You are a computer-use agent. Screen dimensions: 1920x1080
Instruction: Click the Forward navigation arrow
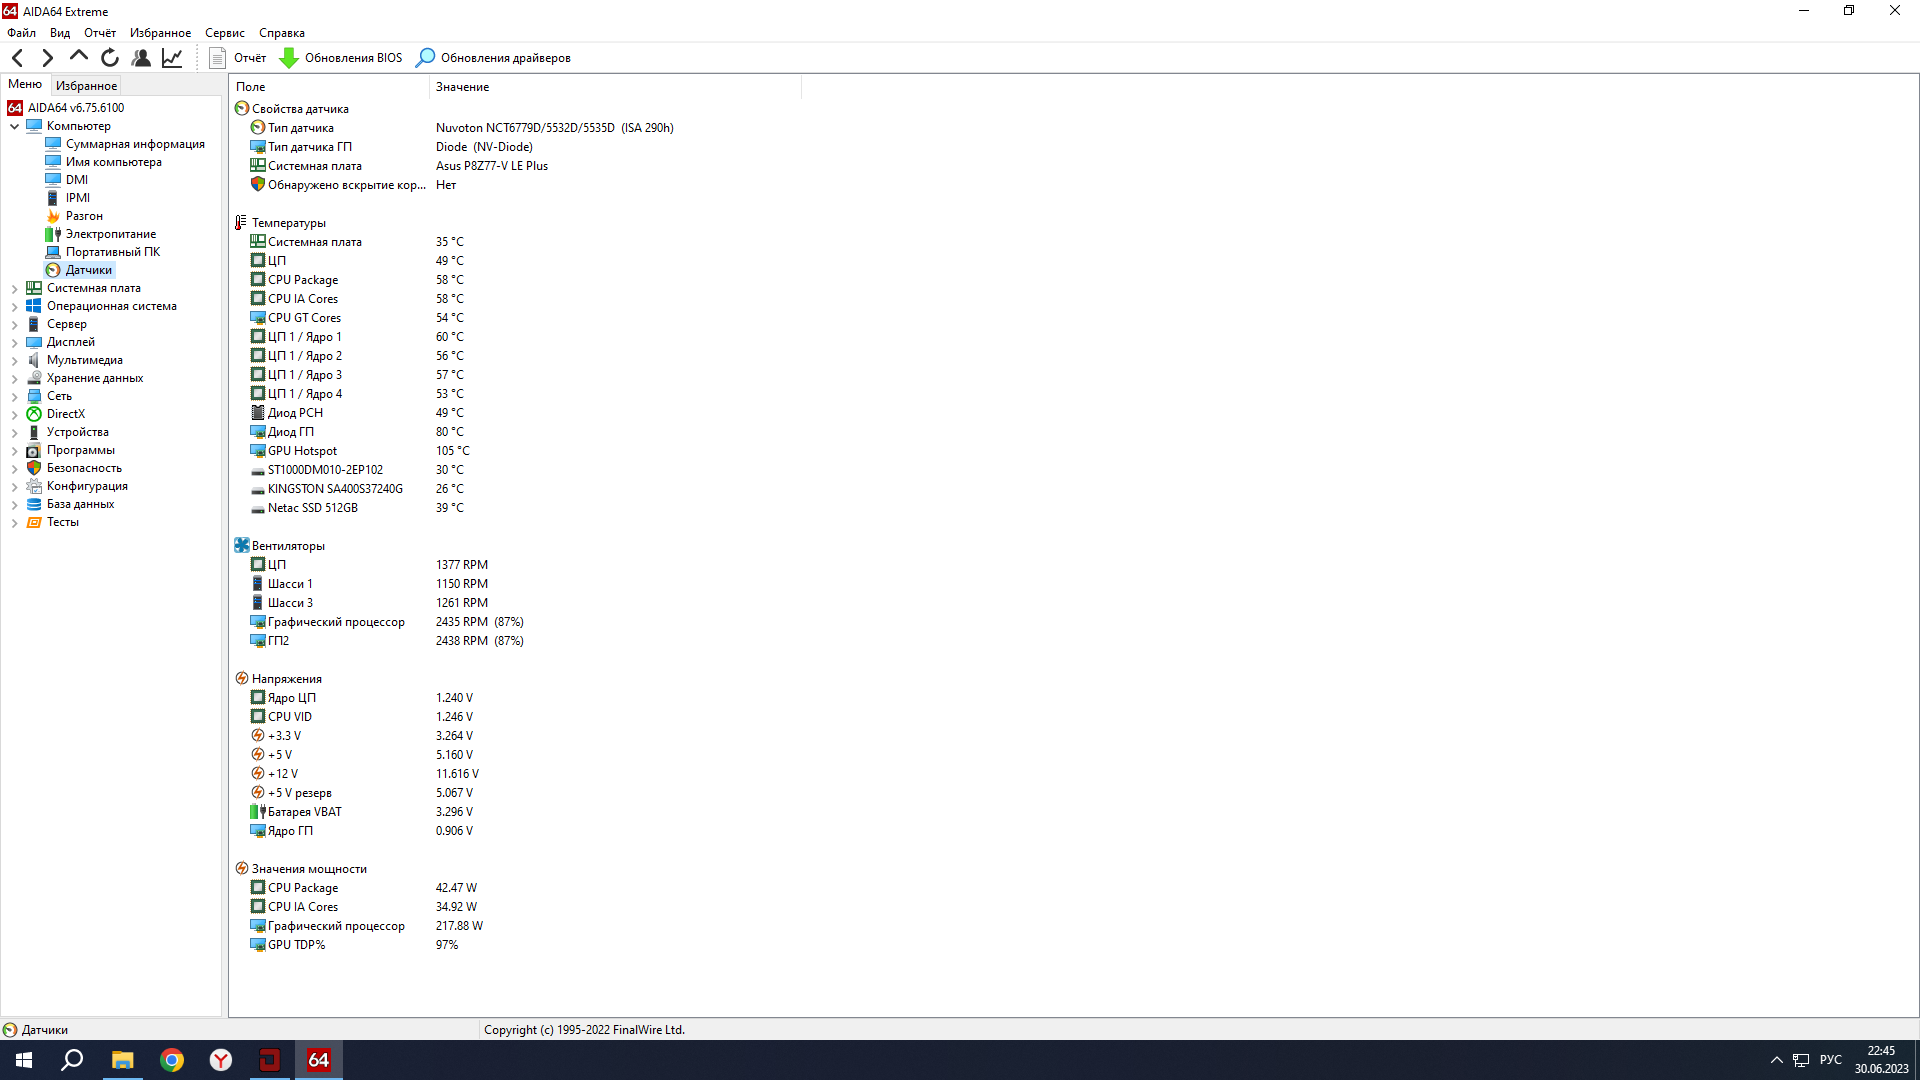(x=47, y=58)
